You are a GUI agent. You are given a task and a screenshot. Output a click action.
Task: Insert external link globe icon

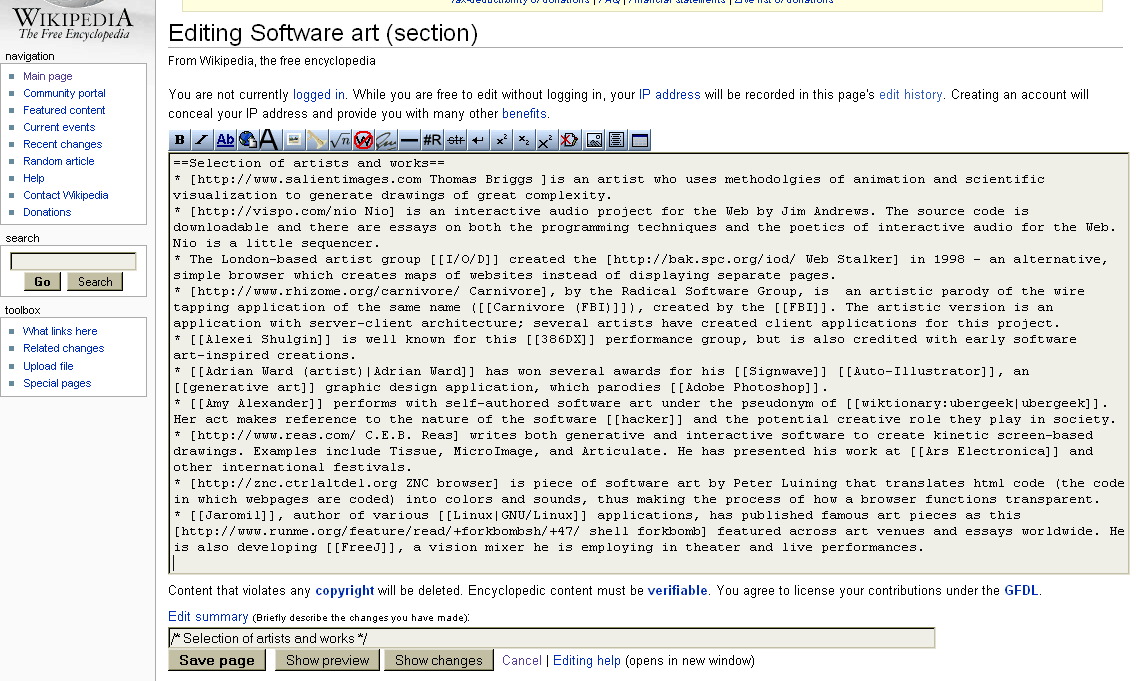(248, 140)
